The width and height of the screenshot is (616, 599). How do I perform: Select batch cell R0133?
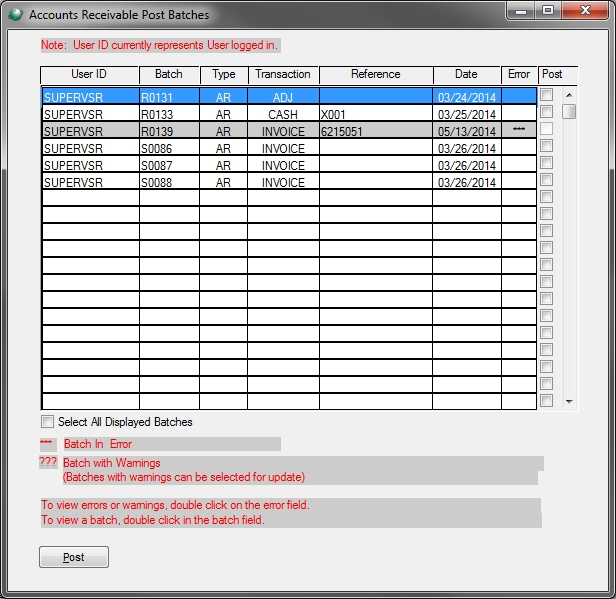coord(169,114)
